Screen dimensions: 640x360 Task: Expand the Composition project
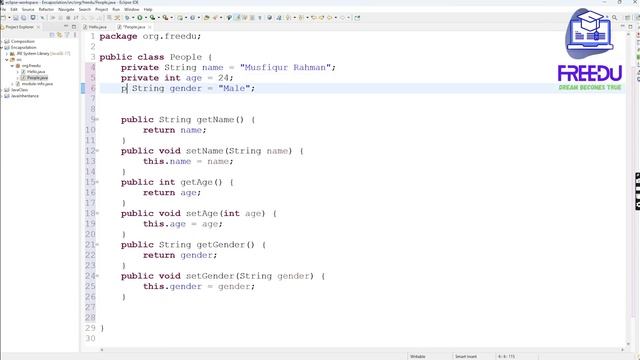pyautogui.click(x=2, y=42)
